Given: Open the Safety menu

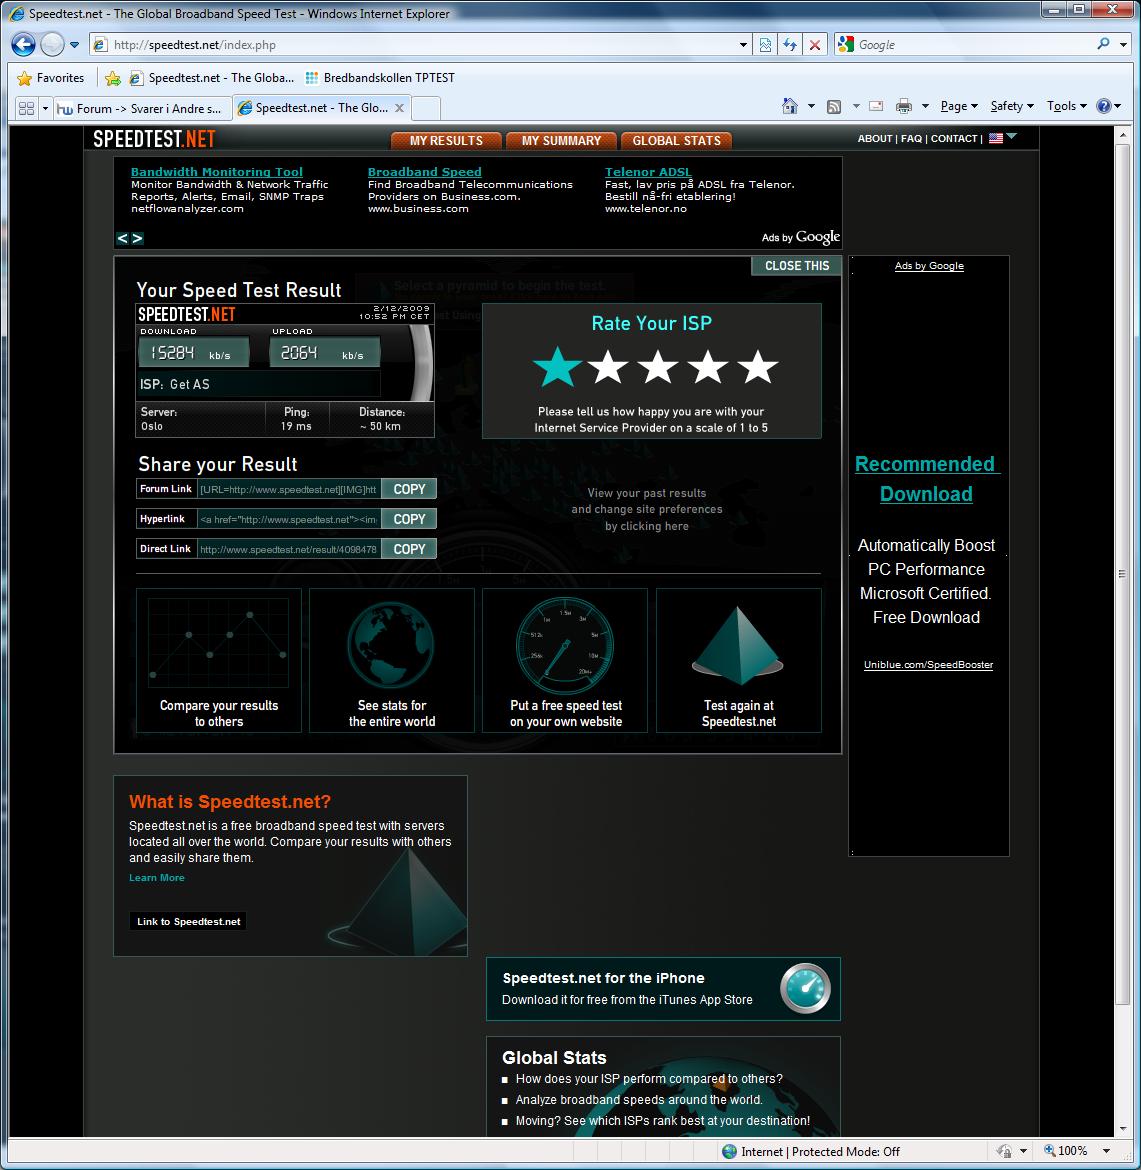Looking at the screenshot, I should [x=1012, y=106].
